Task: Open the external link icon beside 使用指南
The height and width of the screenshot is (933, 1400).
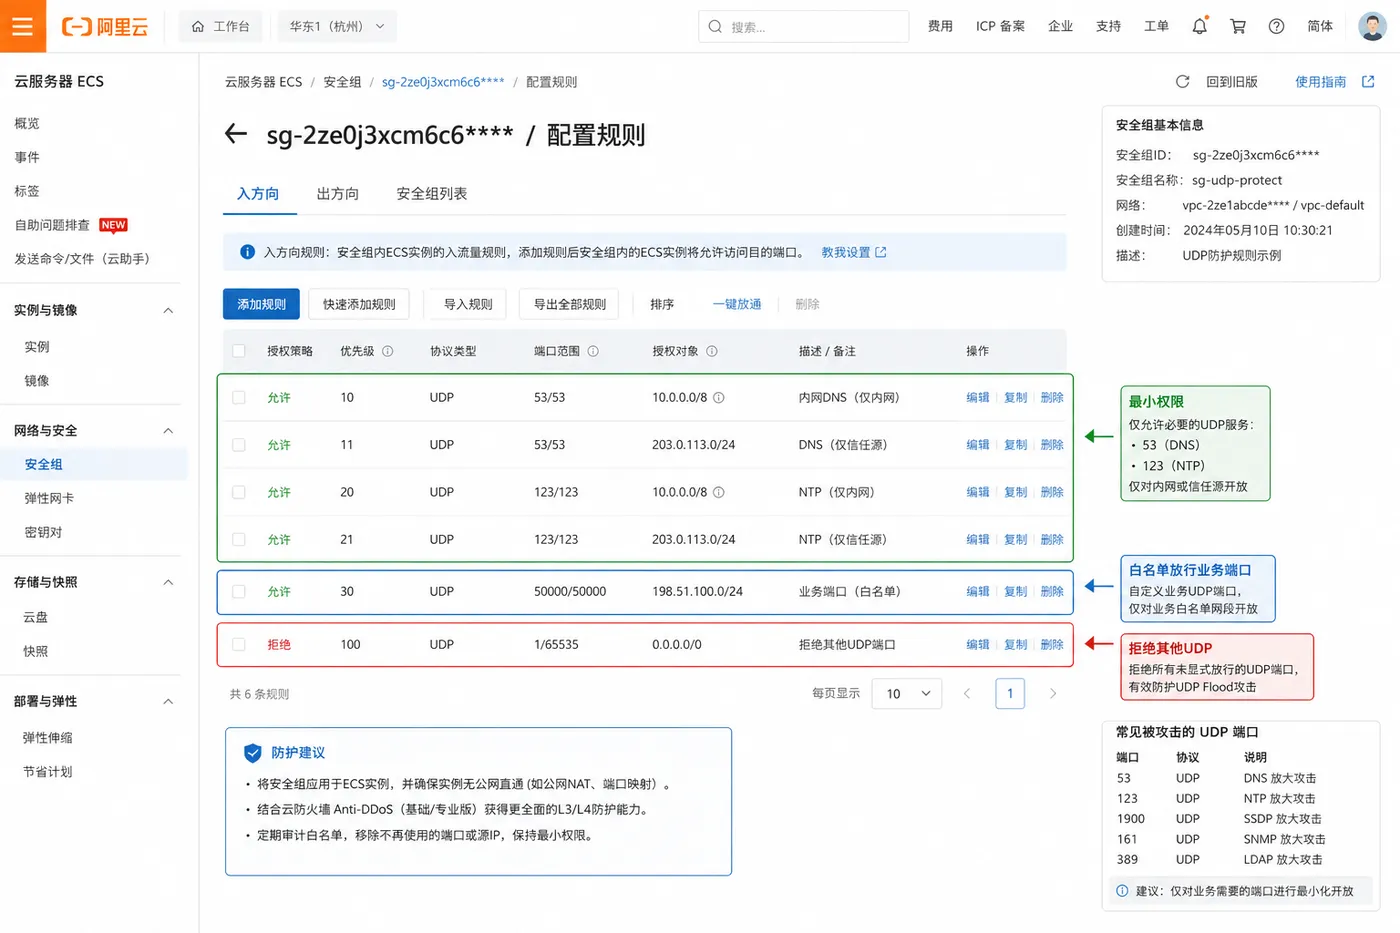Action: pyautogui.click(x=1368, y=82)
